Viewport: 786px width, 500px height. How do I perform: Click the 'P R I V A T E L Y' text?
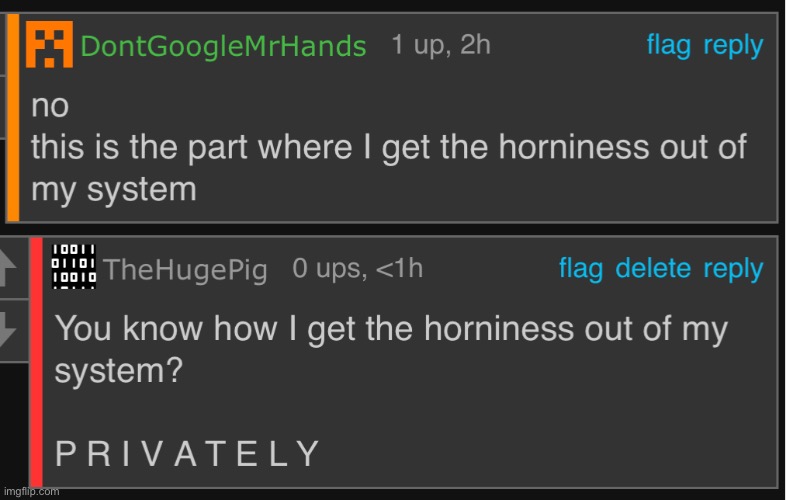coord(187,454)
